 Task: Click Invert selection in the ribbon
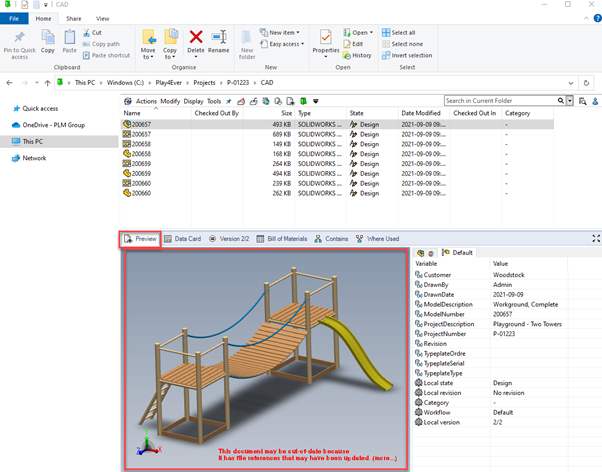407,55
